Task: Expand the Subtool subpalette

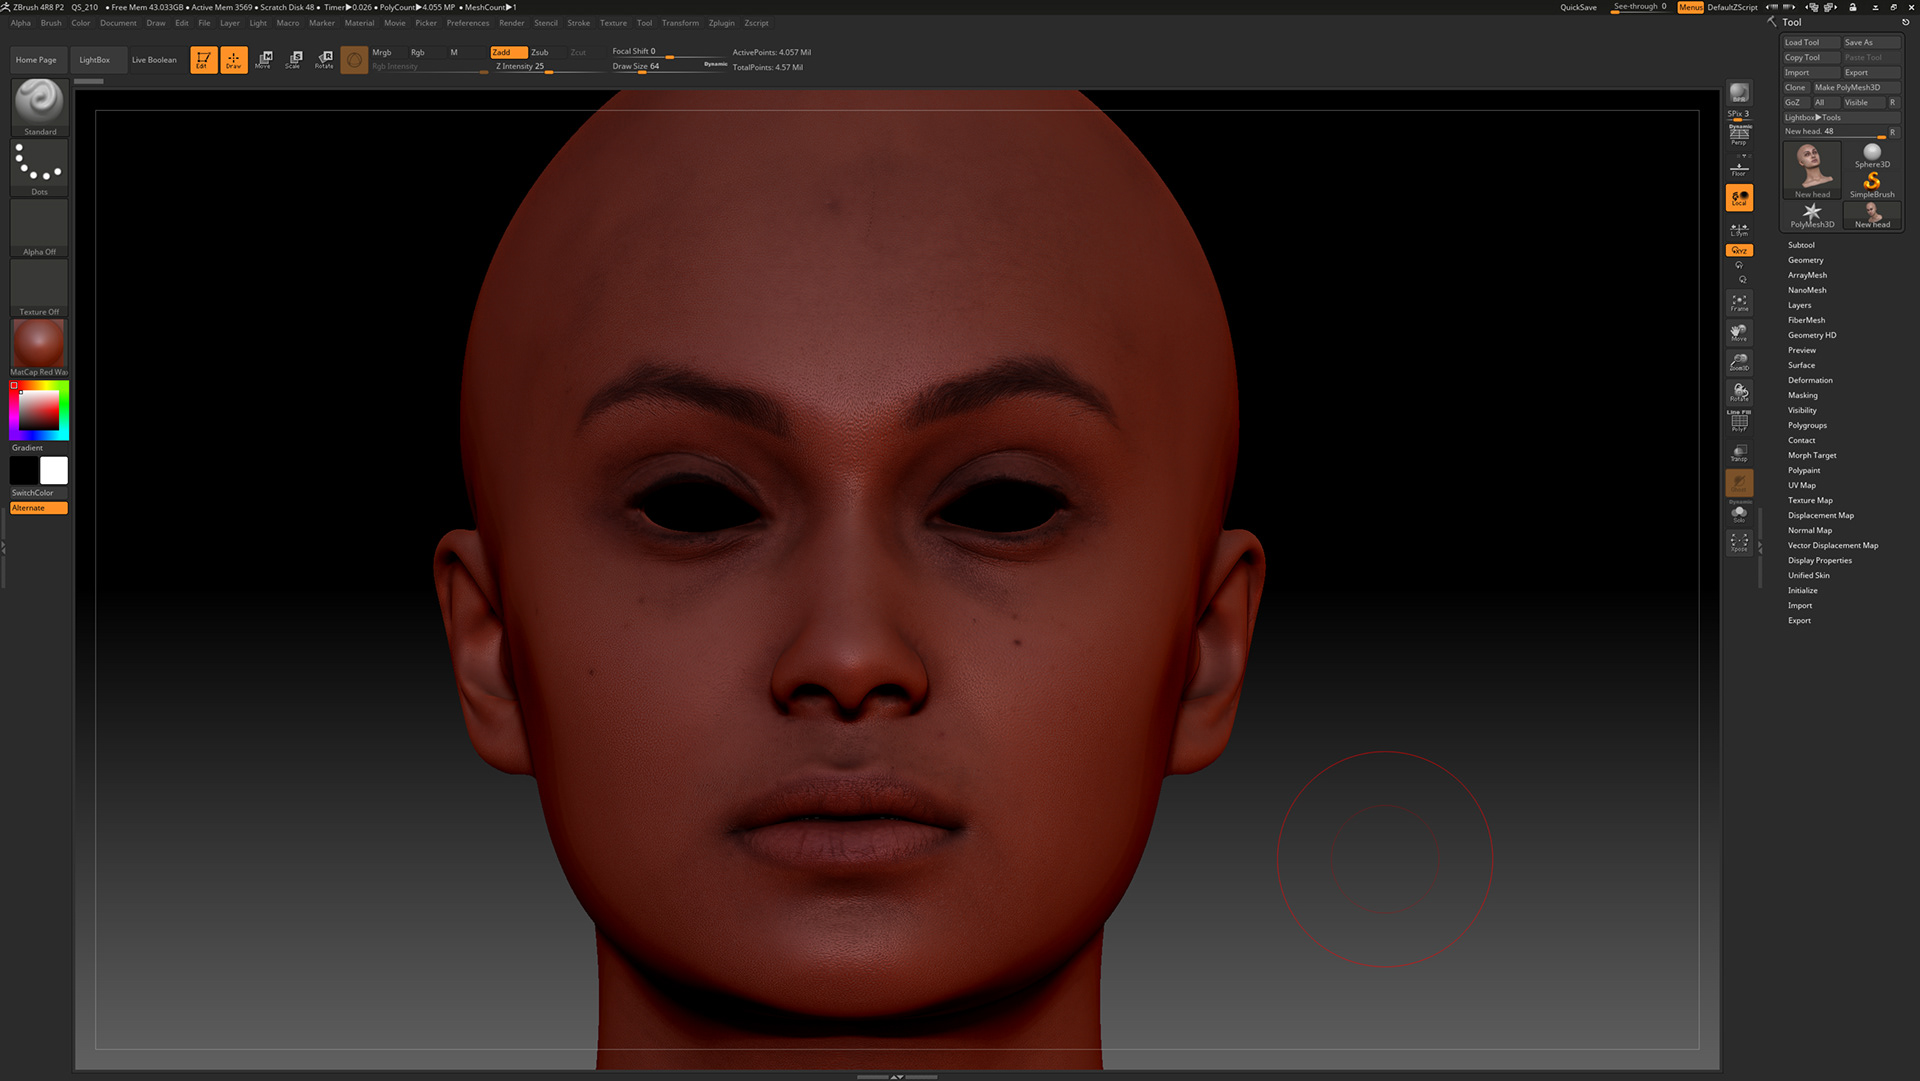Action: (x=1801, y=245)
